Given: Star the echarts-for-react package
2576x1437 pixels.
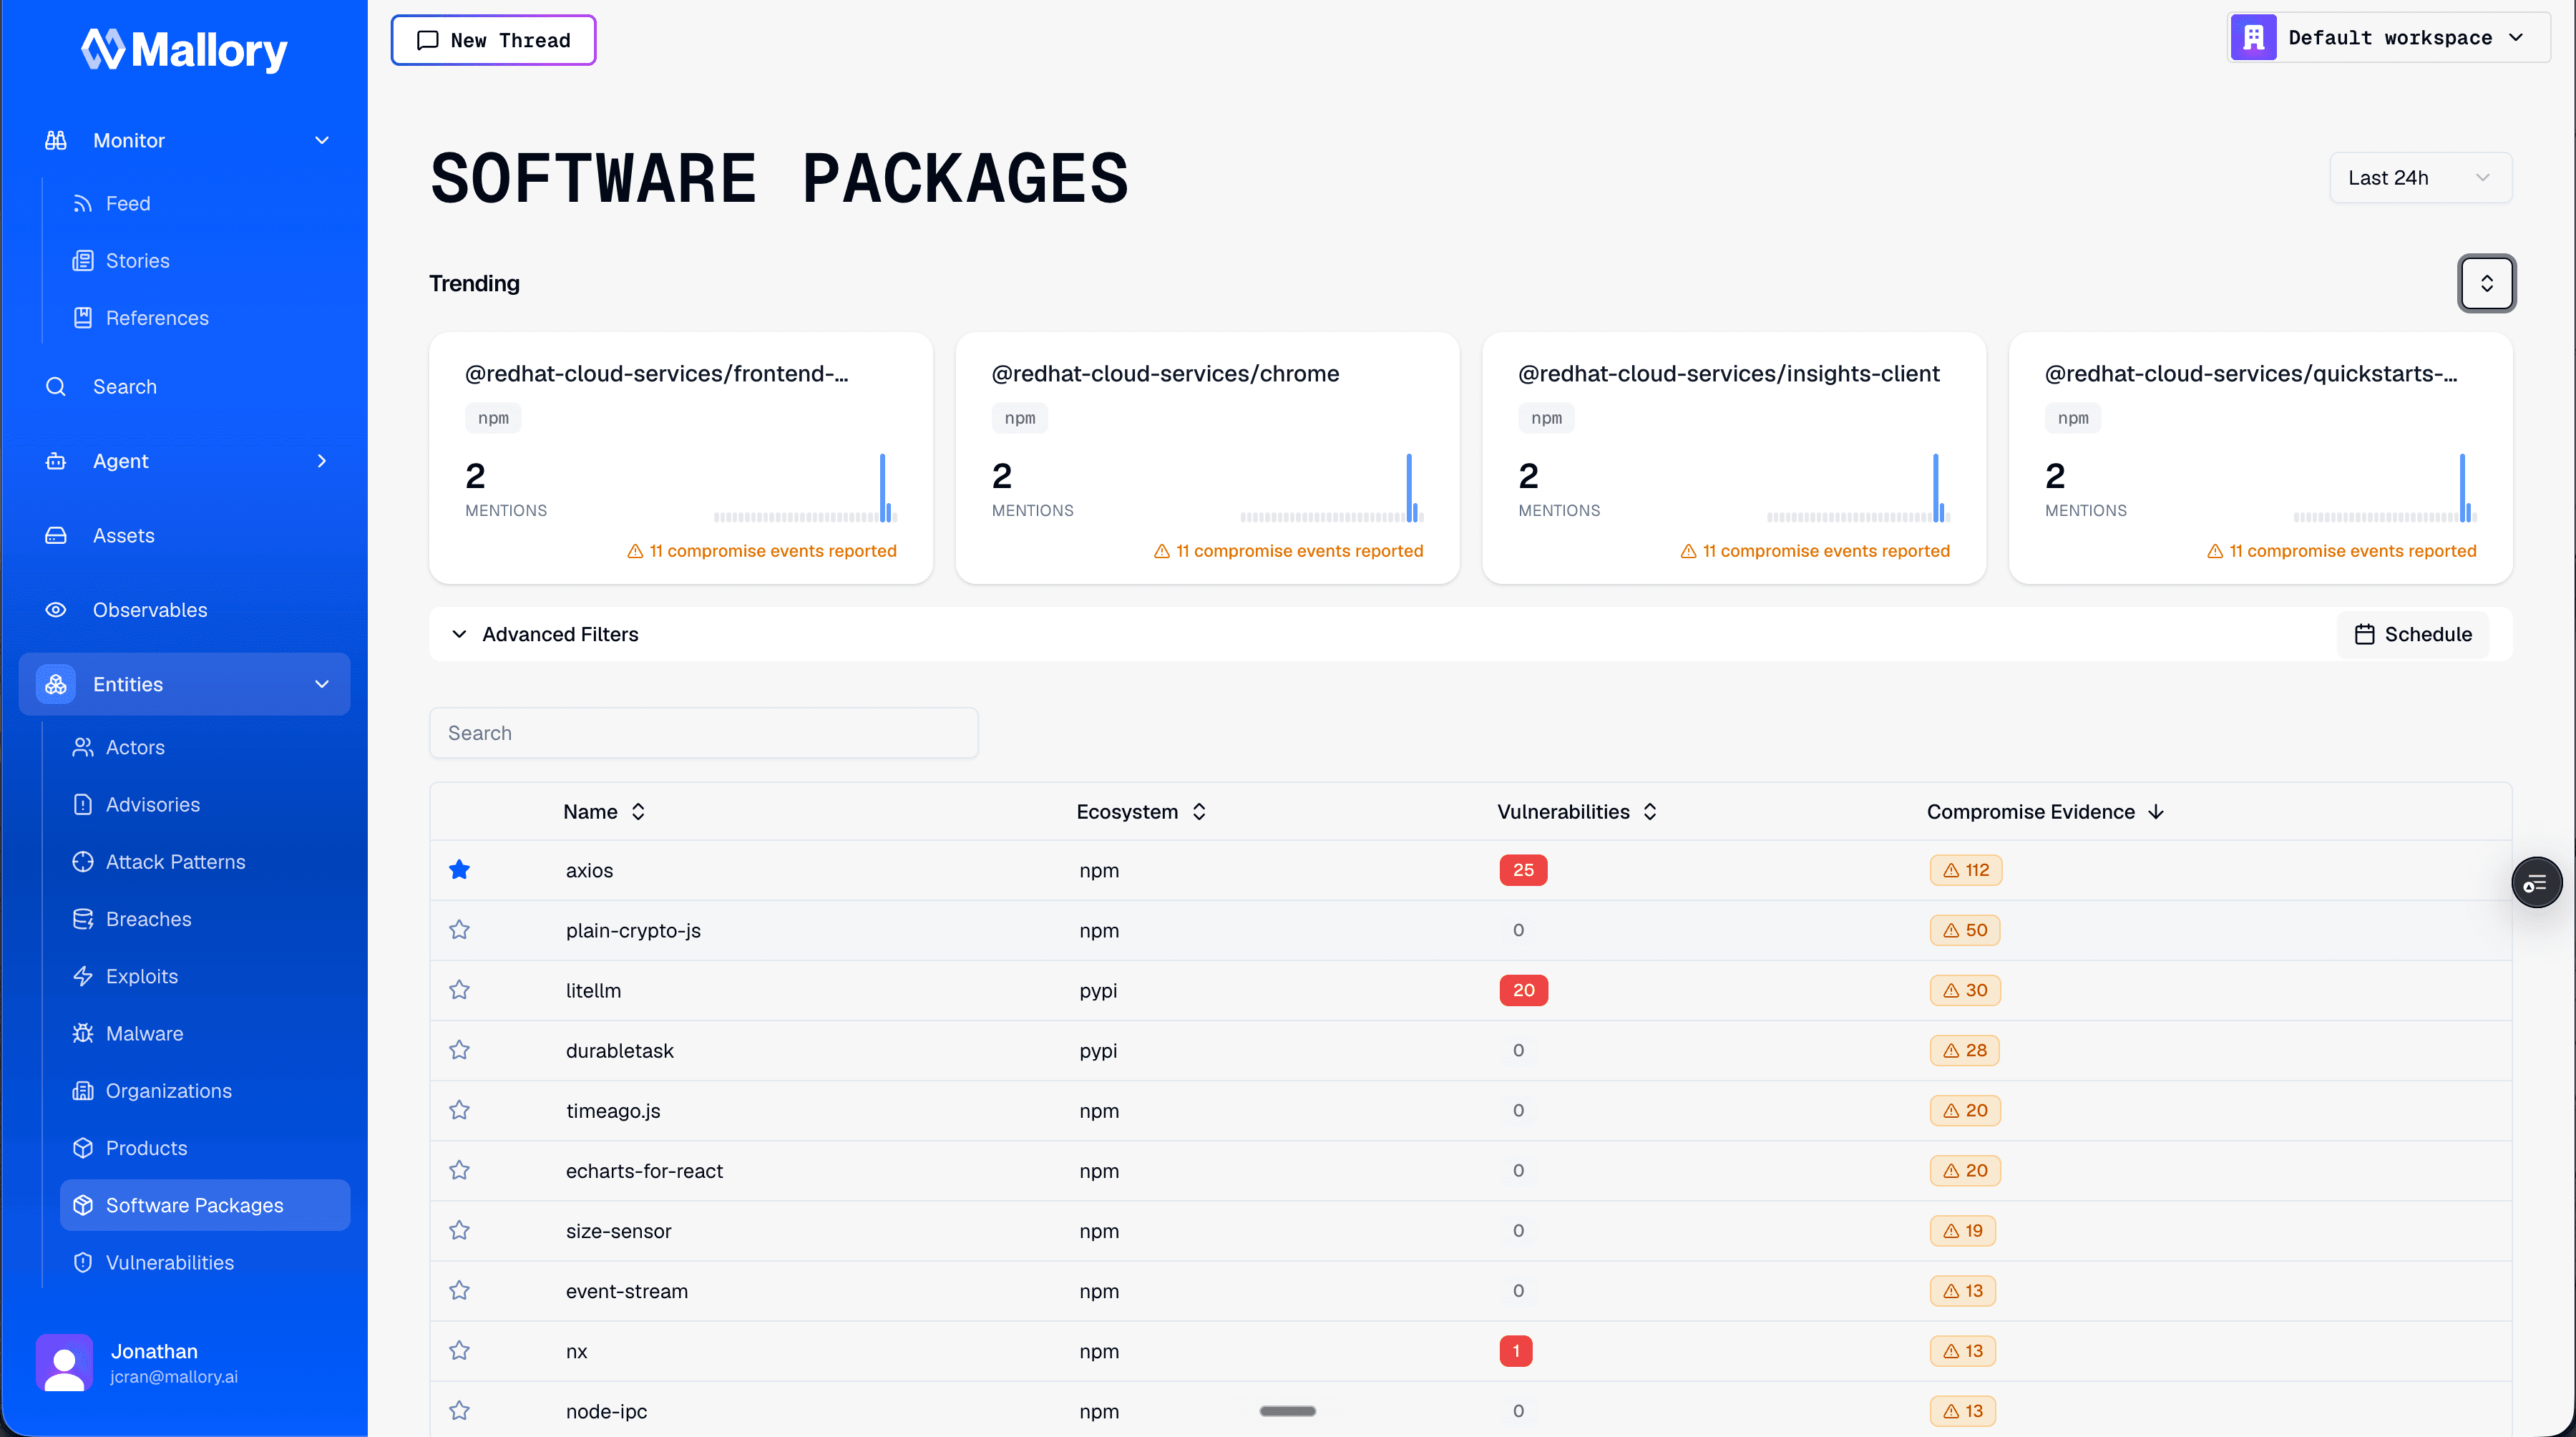Looking at the screenshot, I should (459, 1171).
